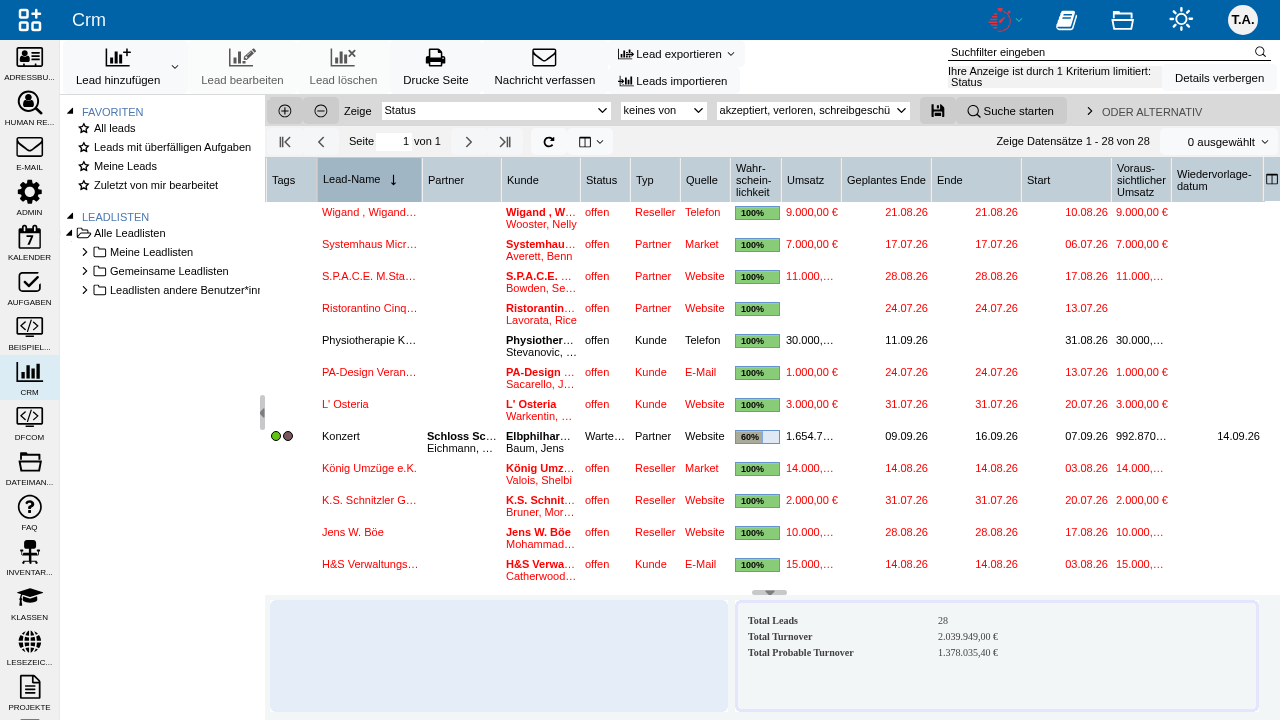This screenshot has width=1280, height=720.
Task: Open Kalender module in sidebar
Action: coord(30,243)
